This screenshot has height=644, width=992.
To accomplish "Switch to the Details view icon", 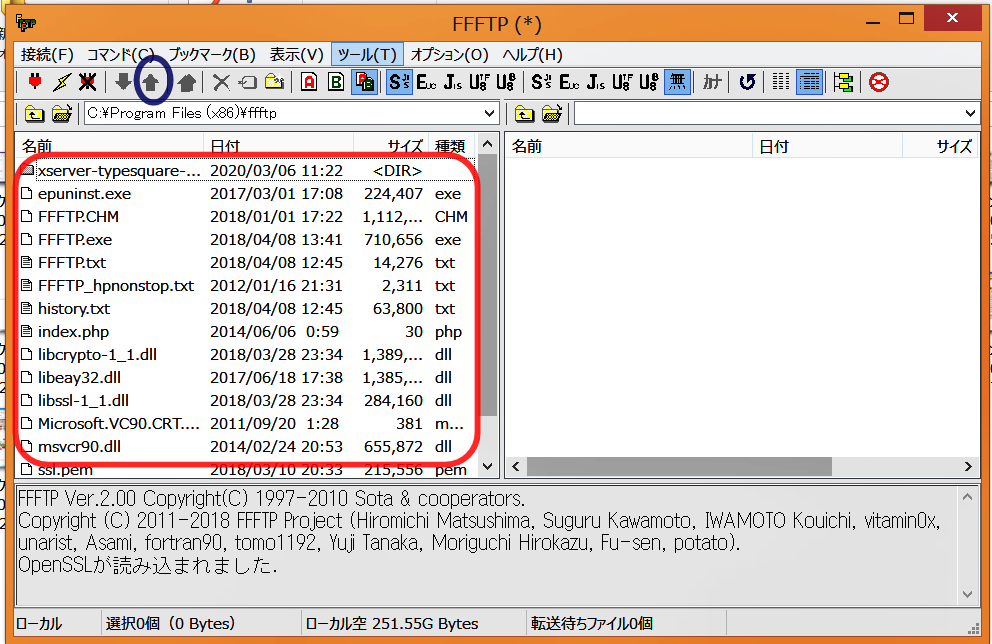I will 809,82.
